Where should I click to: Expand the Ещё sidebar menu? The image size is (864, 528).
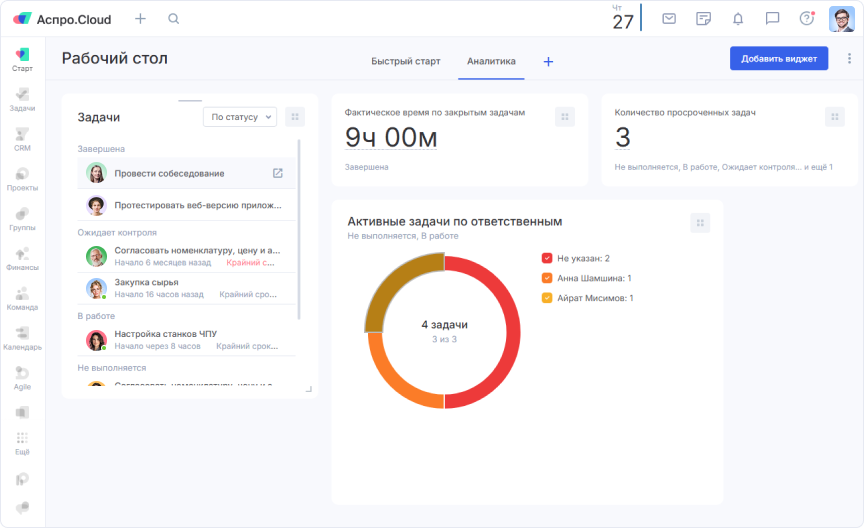pos(22,442)
